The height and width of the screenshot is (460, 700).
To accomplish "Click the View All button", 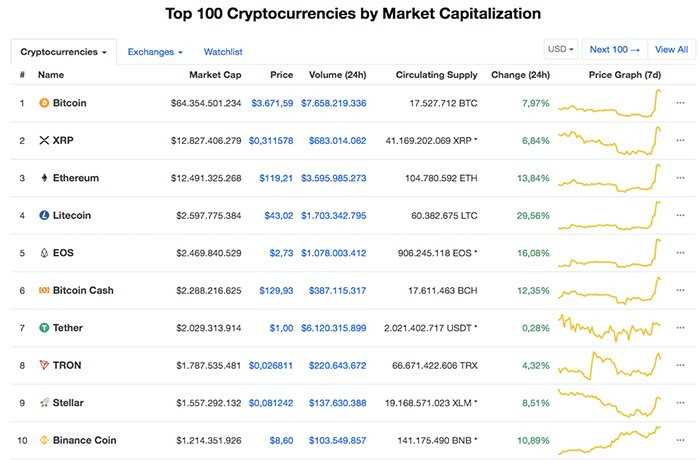I will [671, 49].
